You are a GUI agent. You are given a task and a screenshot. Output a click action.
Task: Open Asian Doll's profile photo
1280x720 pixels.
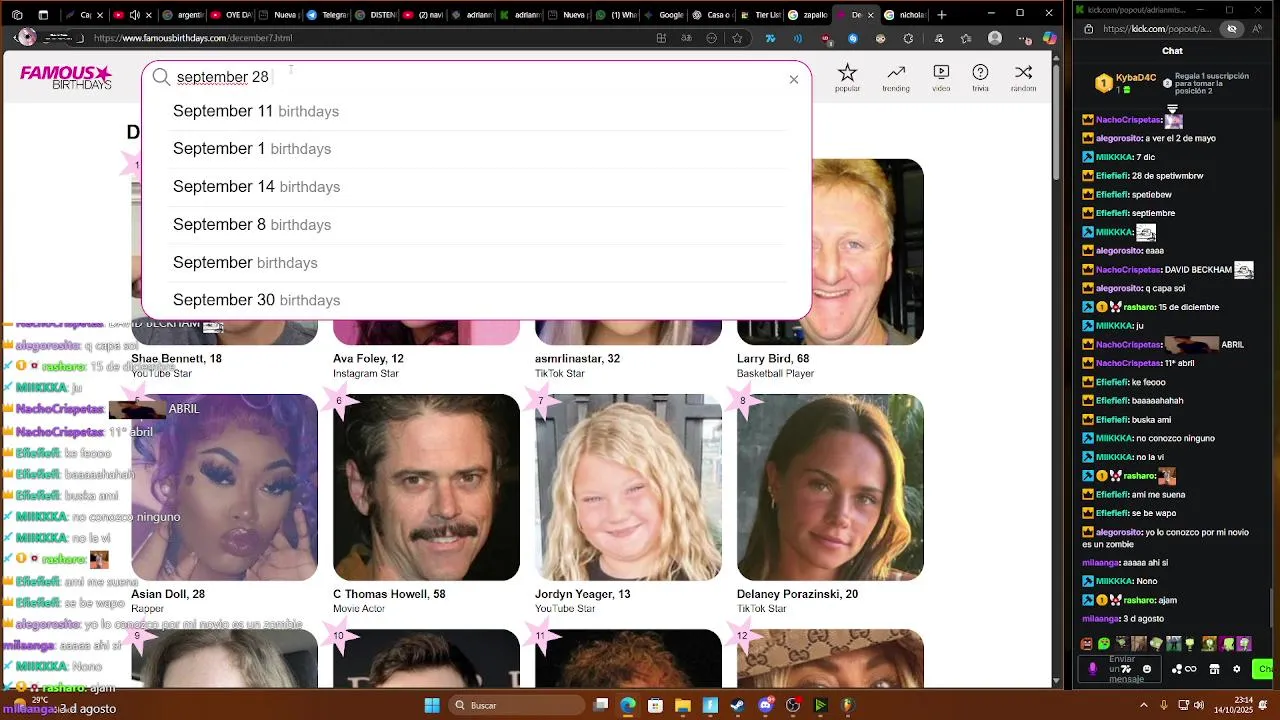[224, 487]
